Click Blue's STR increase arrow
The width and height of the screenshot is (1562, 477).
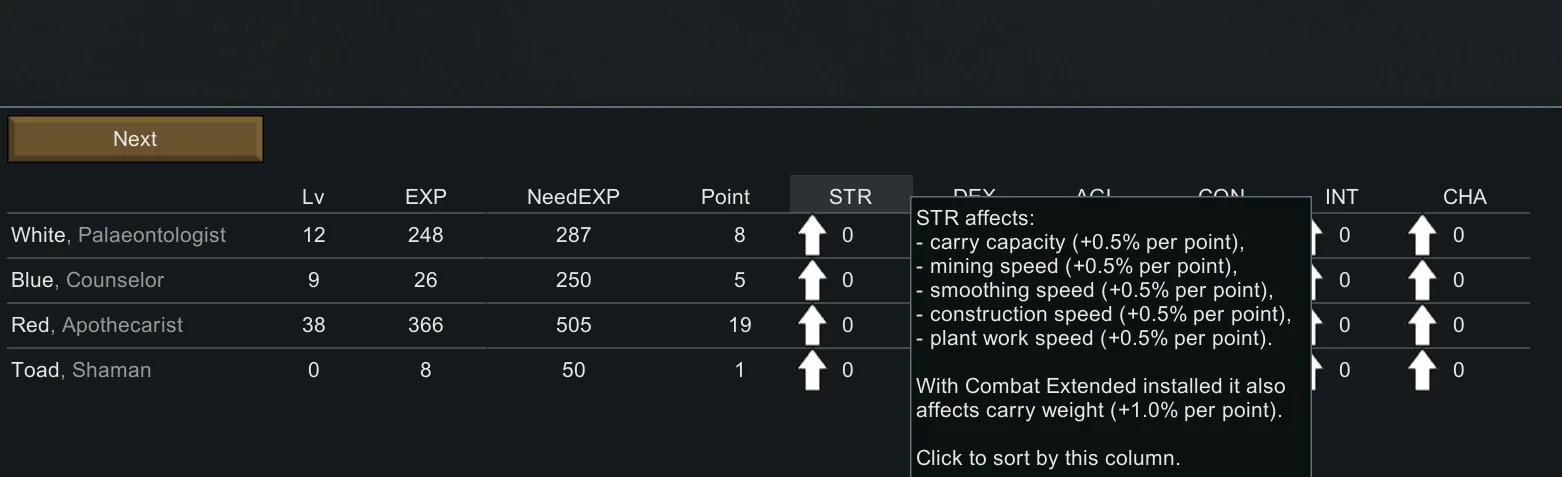[812, 281]
